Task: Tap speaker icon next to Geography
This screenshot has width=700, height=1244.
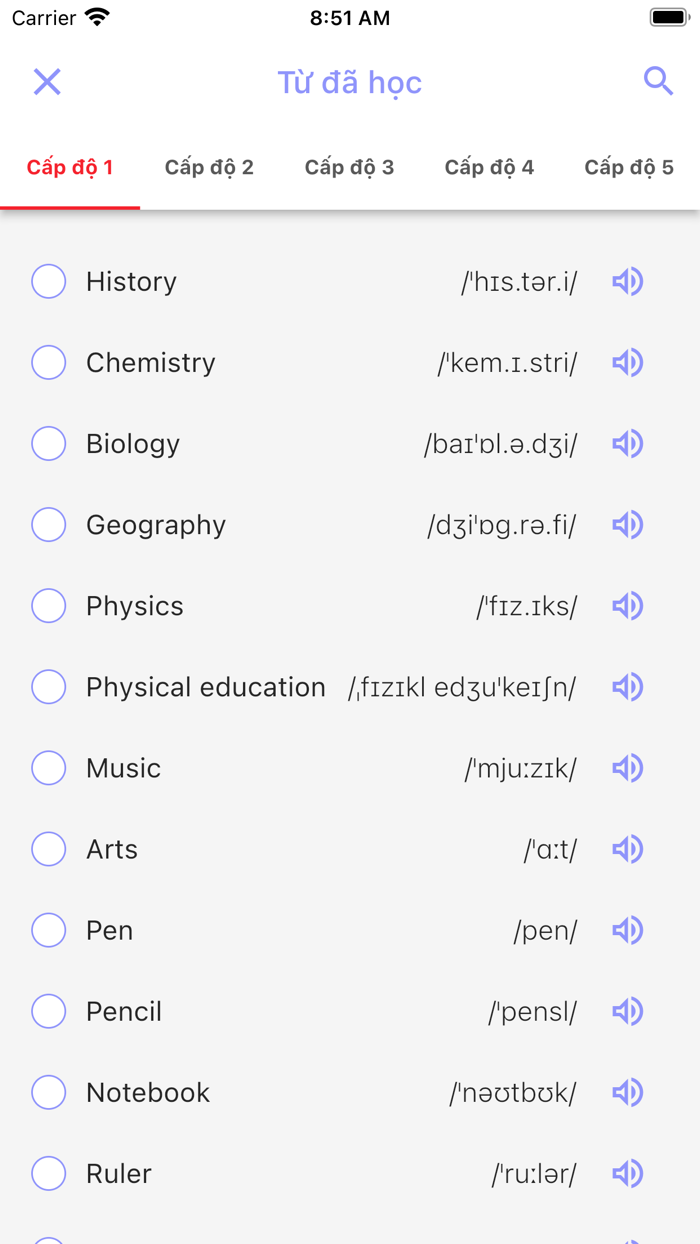Action: 627,525
